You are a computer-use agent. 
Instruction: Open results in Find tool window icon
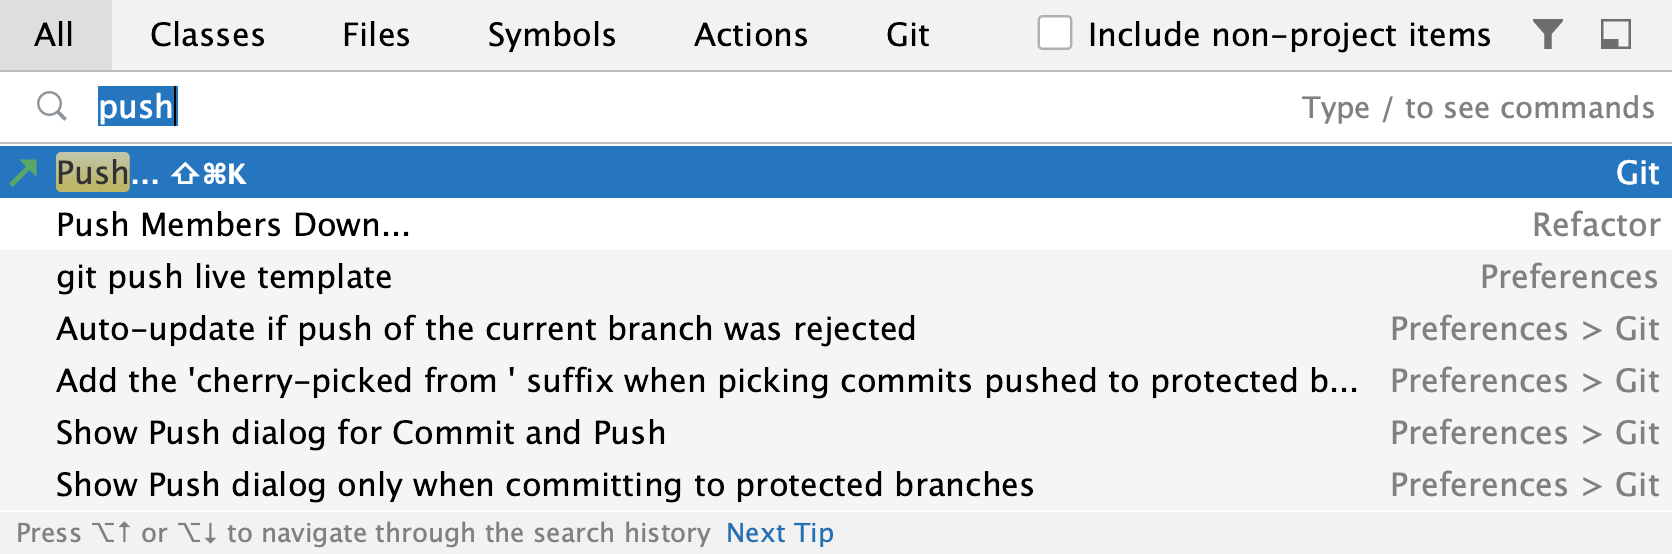point(1615,35)
